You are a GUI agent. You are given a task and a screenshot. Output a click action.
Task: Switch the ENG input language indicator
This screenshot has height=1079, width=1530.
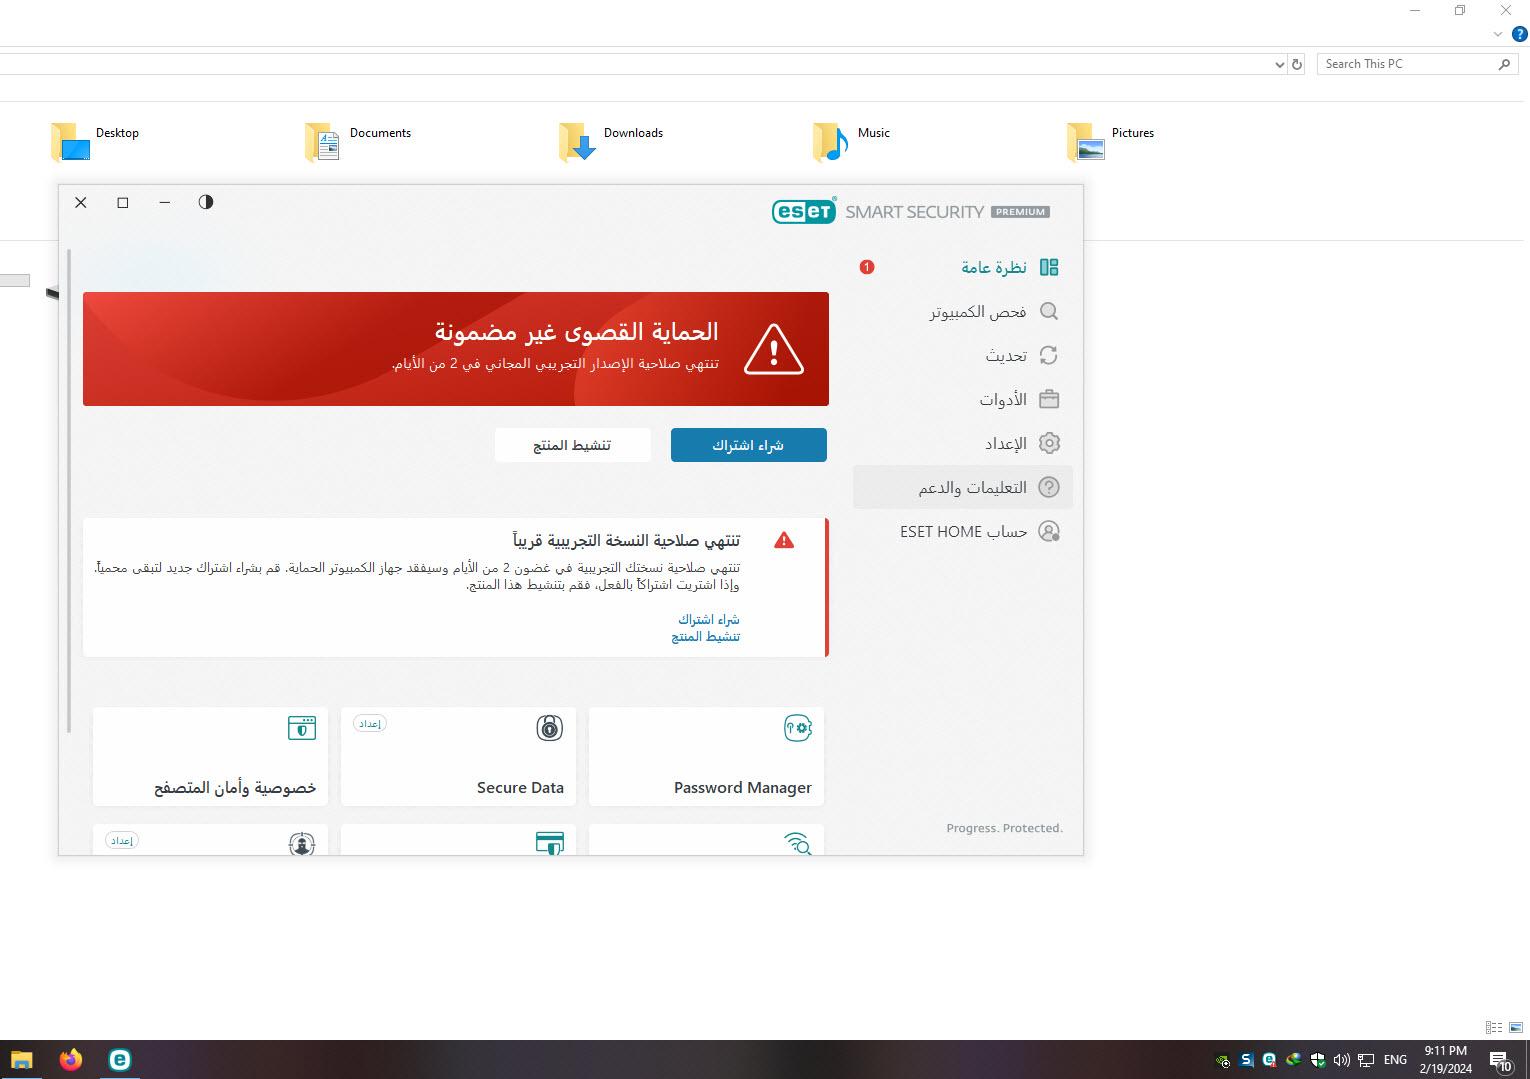point(1395,1060)
